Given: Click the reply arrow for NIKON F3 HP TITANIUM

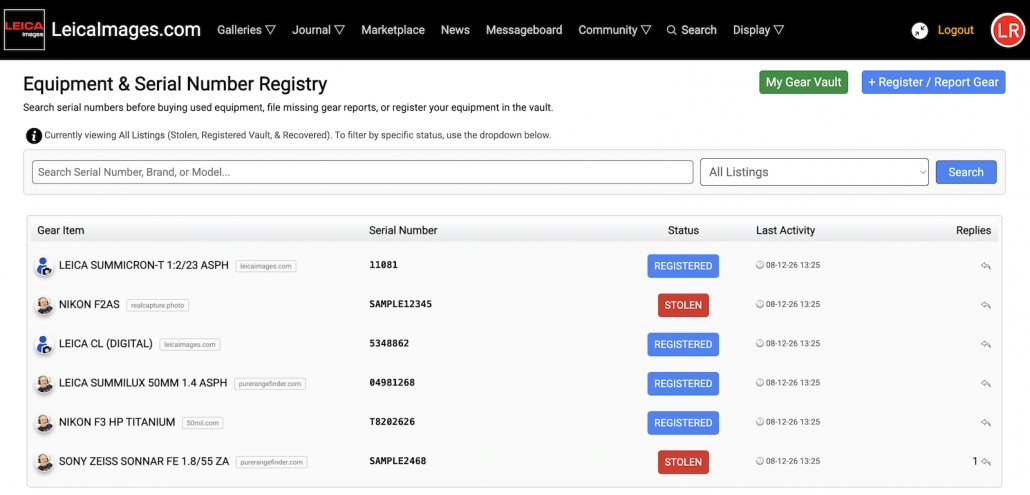Looking at the screenshot, I should click(x=986, y=423).
